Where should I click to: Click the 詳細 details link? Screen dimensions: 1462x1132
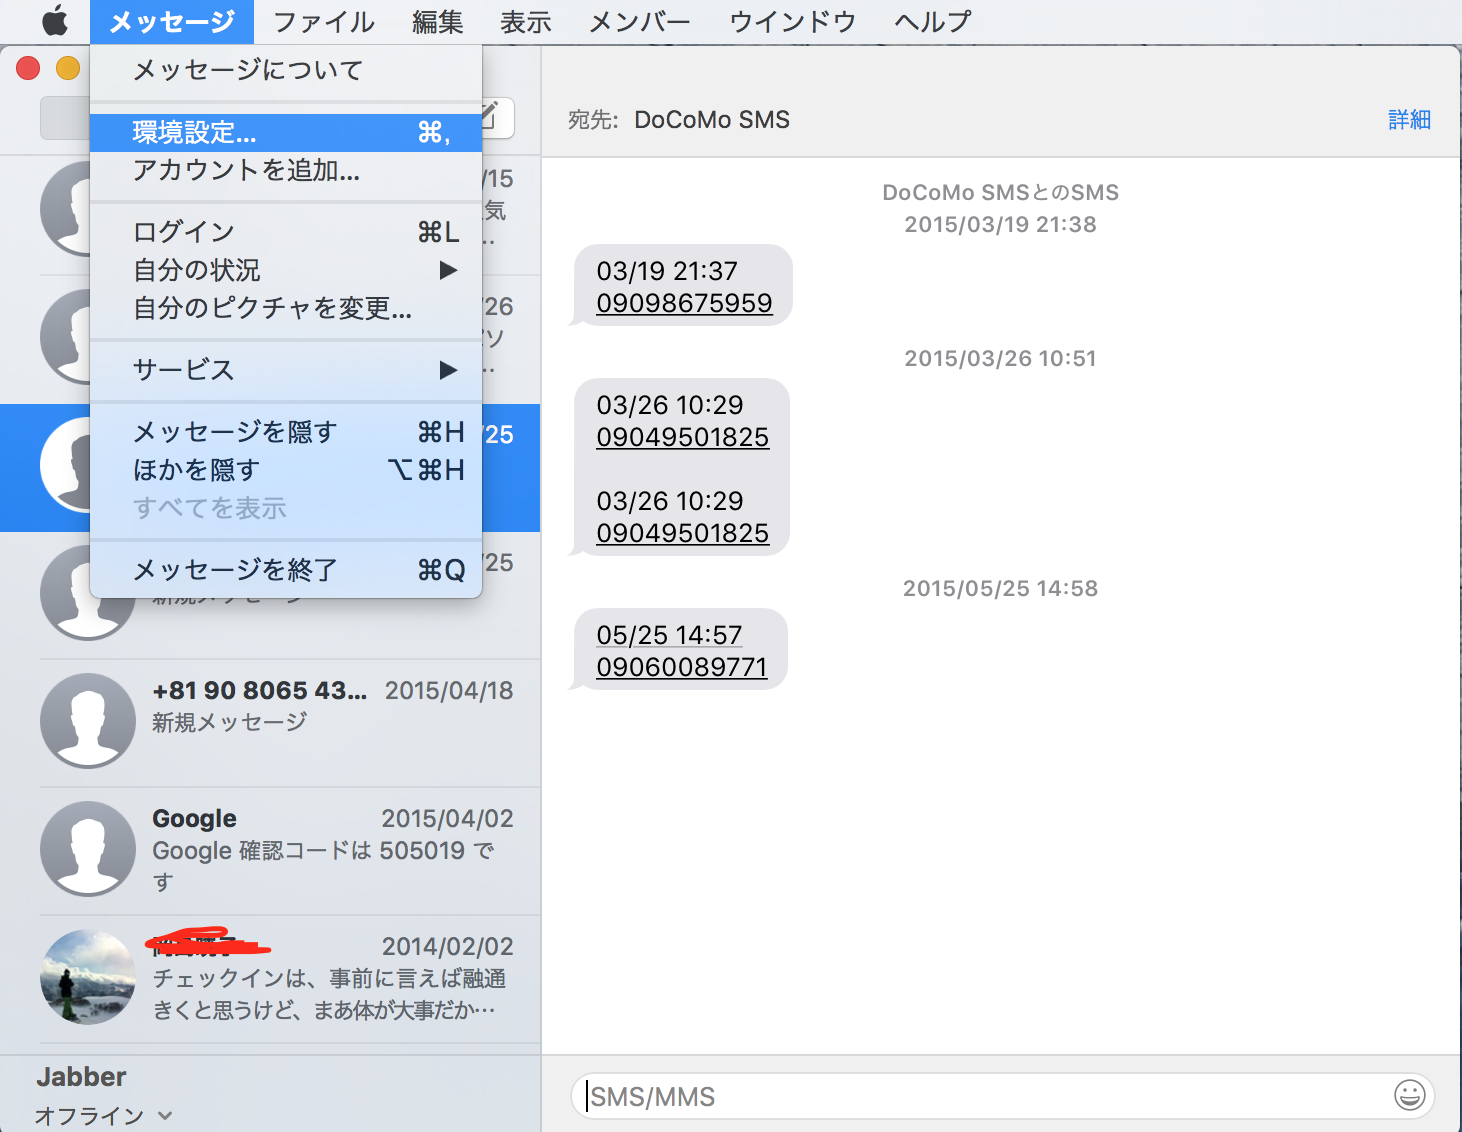tap(1409, 120)
